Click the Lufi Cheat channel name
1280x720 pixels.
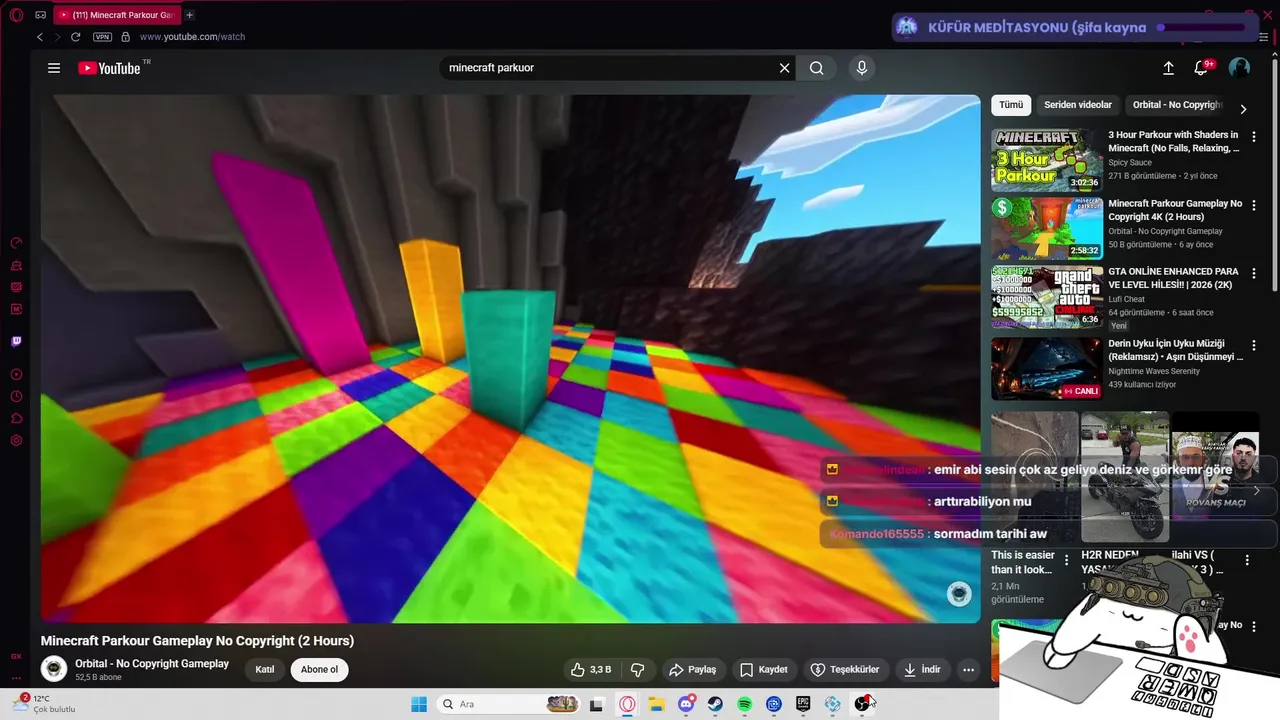coord(1126,299)
